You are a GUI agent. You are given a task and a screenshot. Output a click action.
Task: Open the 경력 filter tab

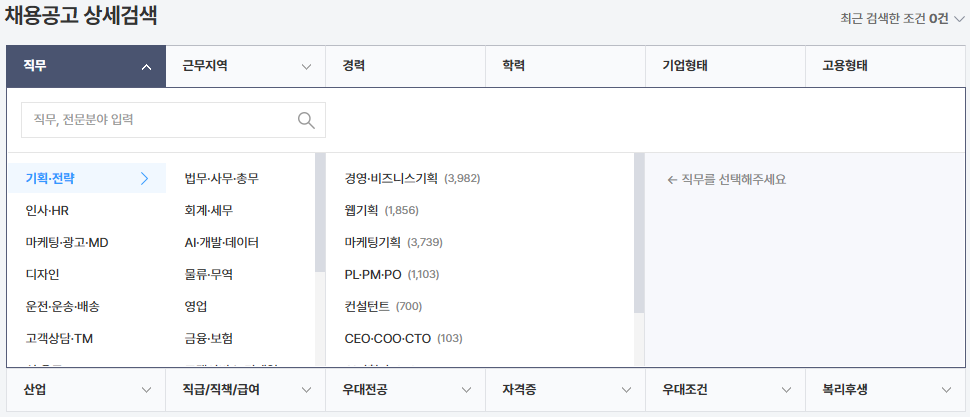click(x=404, y=66)
